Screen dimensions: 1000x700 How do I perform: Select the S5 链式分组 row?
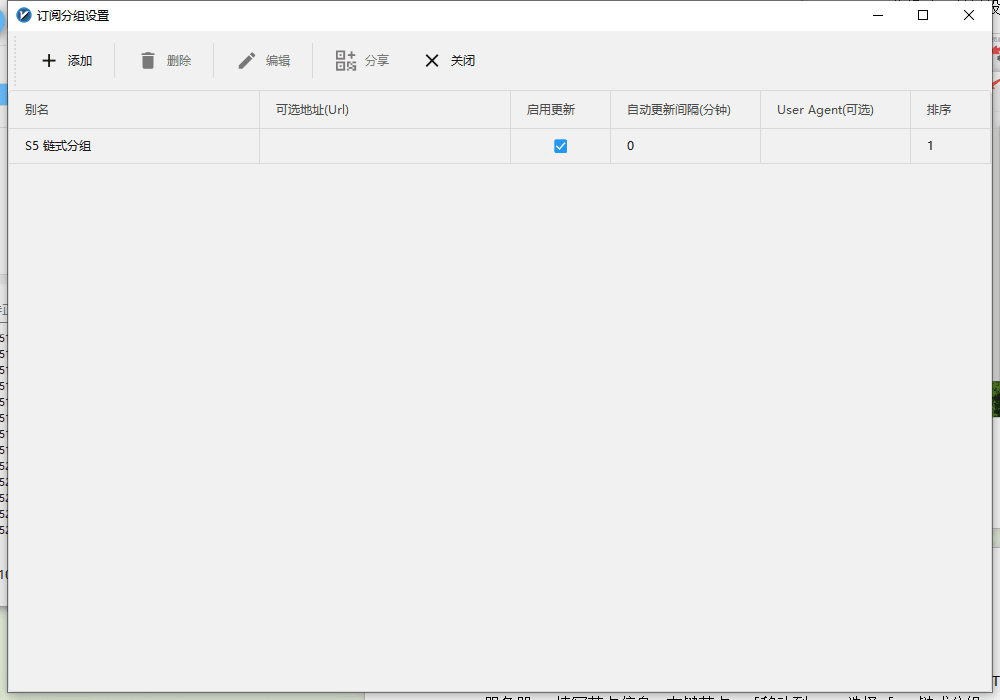[59, 146]
